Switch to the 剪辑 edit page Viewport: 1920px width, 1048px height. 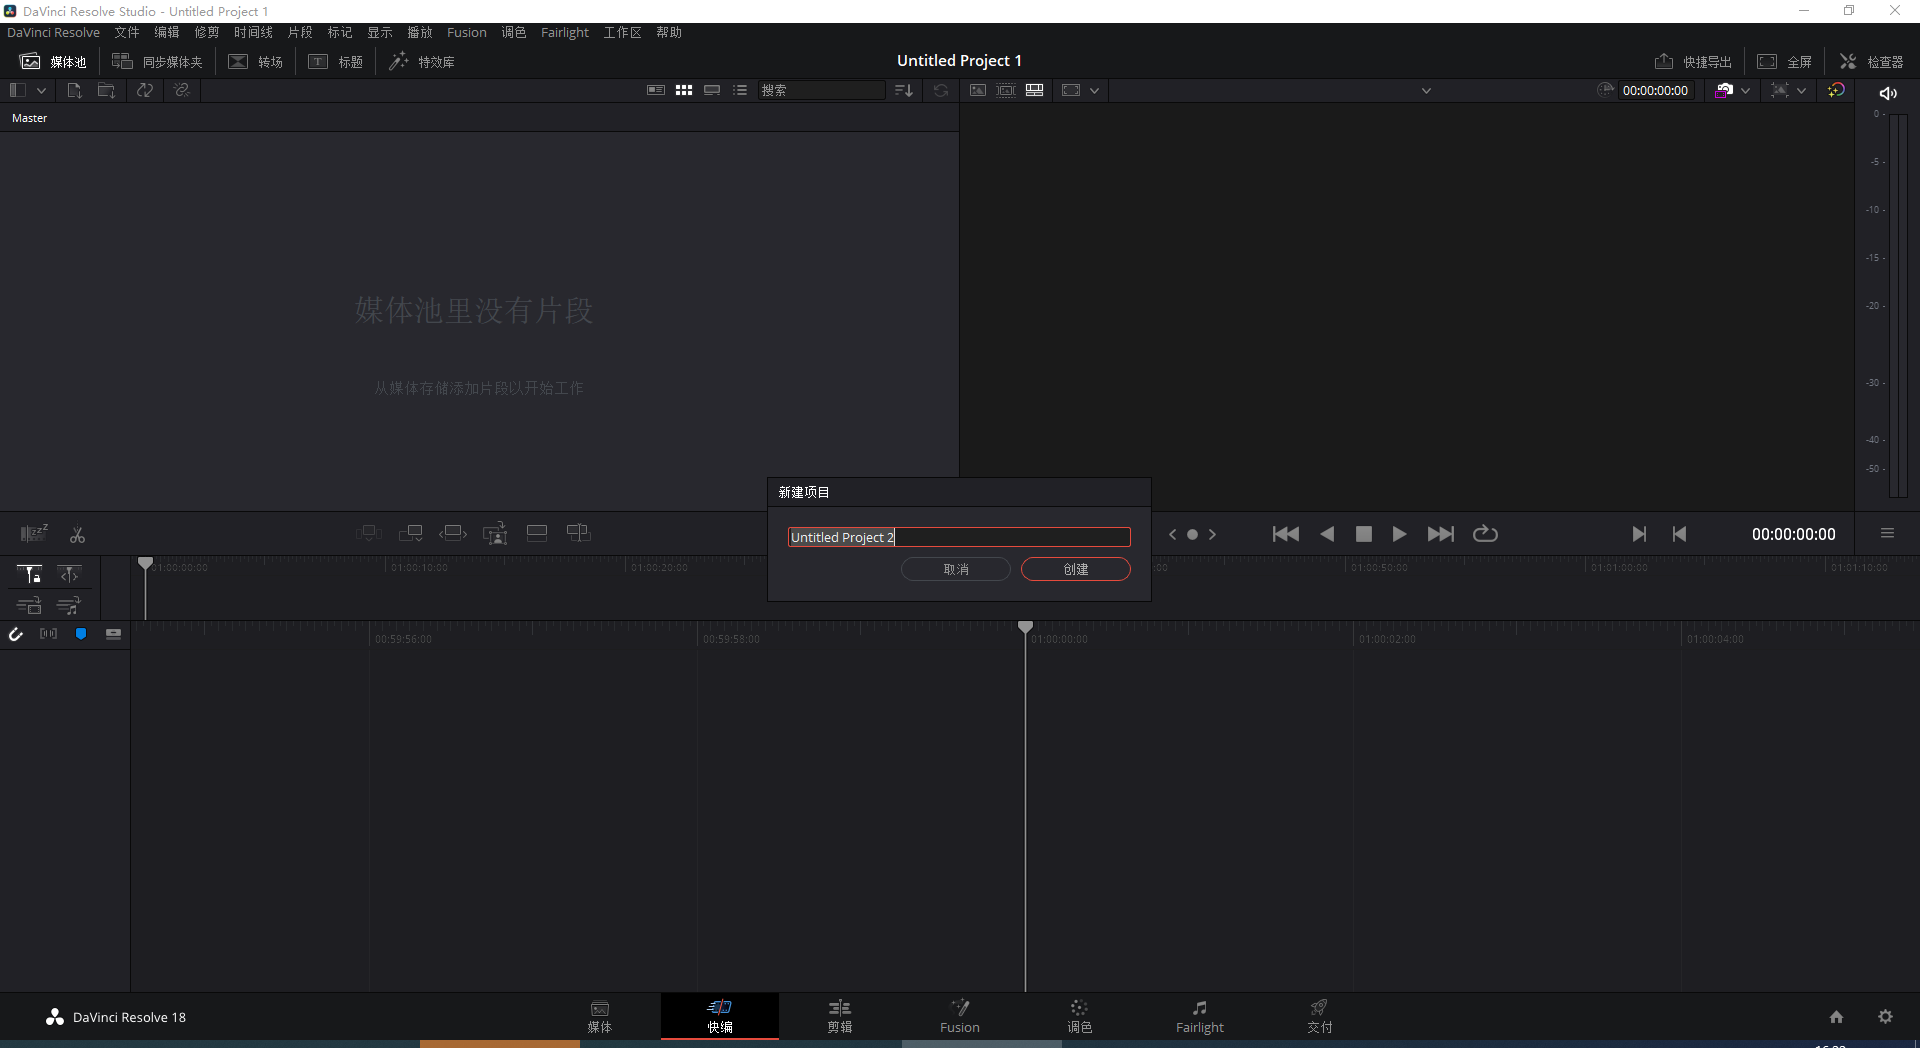click(840, 1016)
